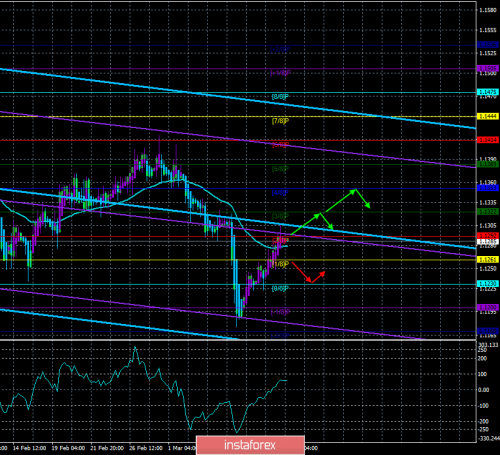Select the blue 1.1353 level price tag
The height and width of the screenshot is (455, 500).
tap(488, 188)
